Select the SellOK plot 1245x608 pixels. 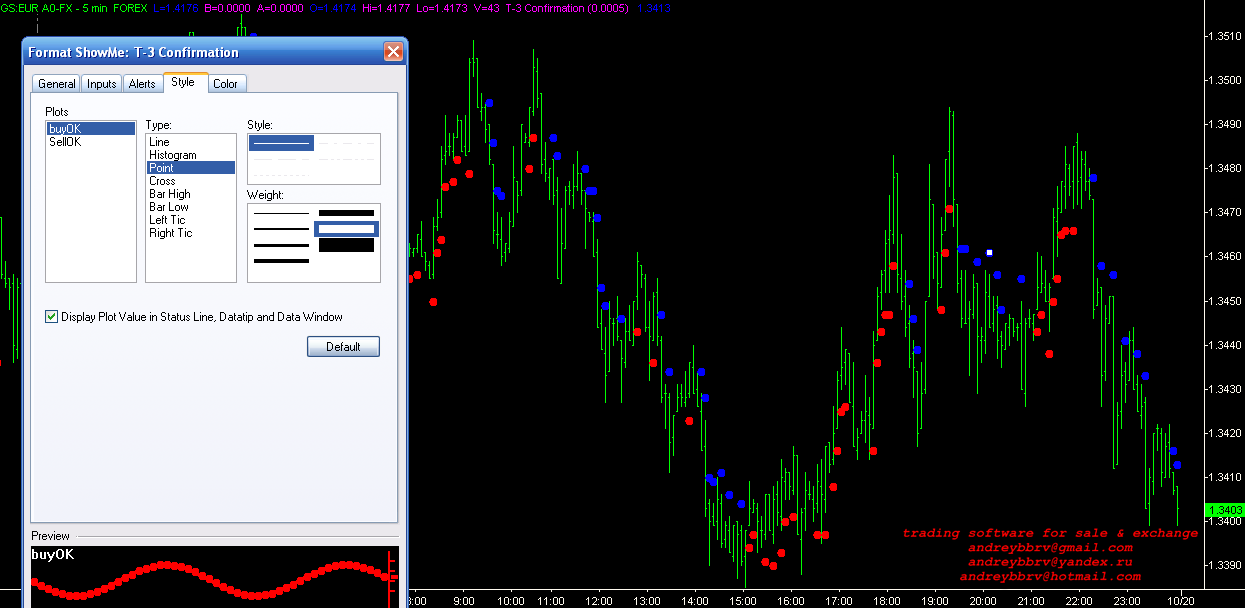(x=65, y=142)
